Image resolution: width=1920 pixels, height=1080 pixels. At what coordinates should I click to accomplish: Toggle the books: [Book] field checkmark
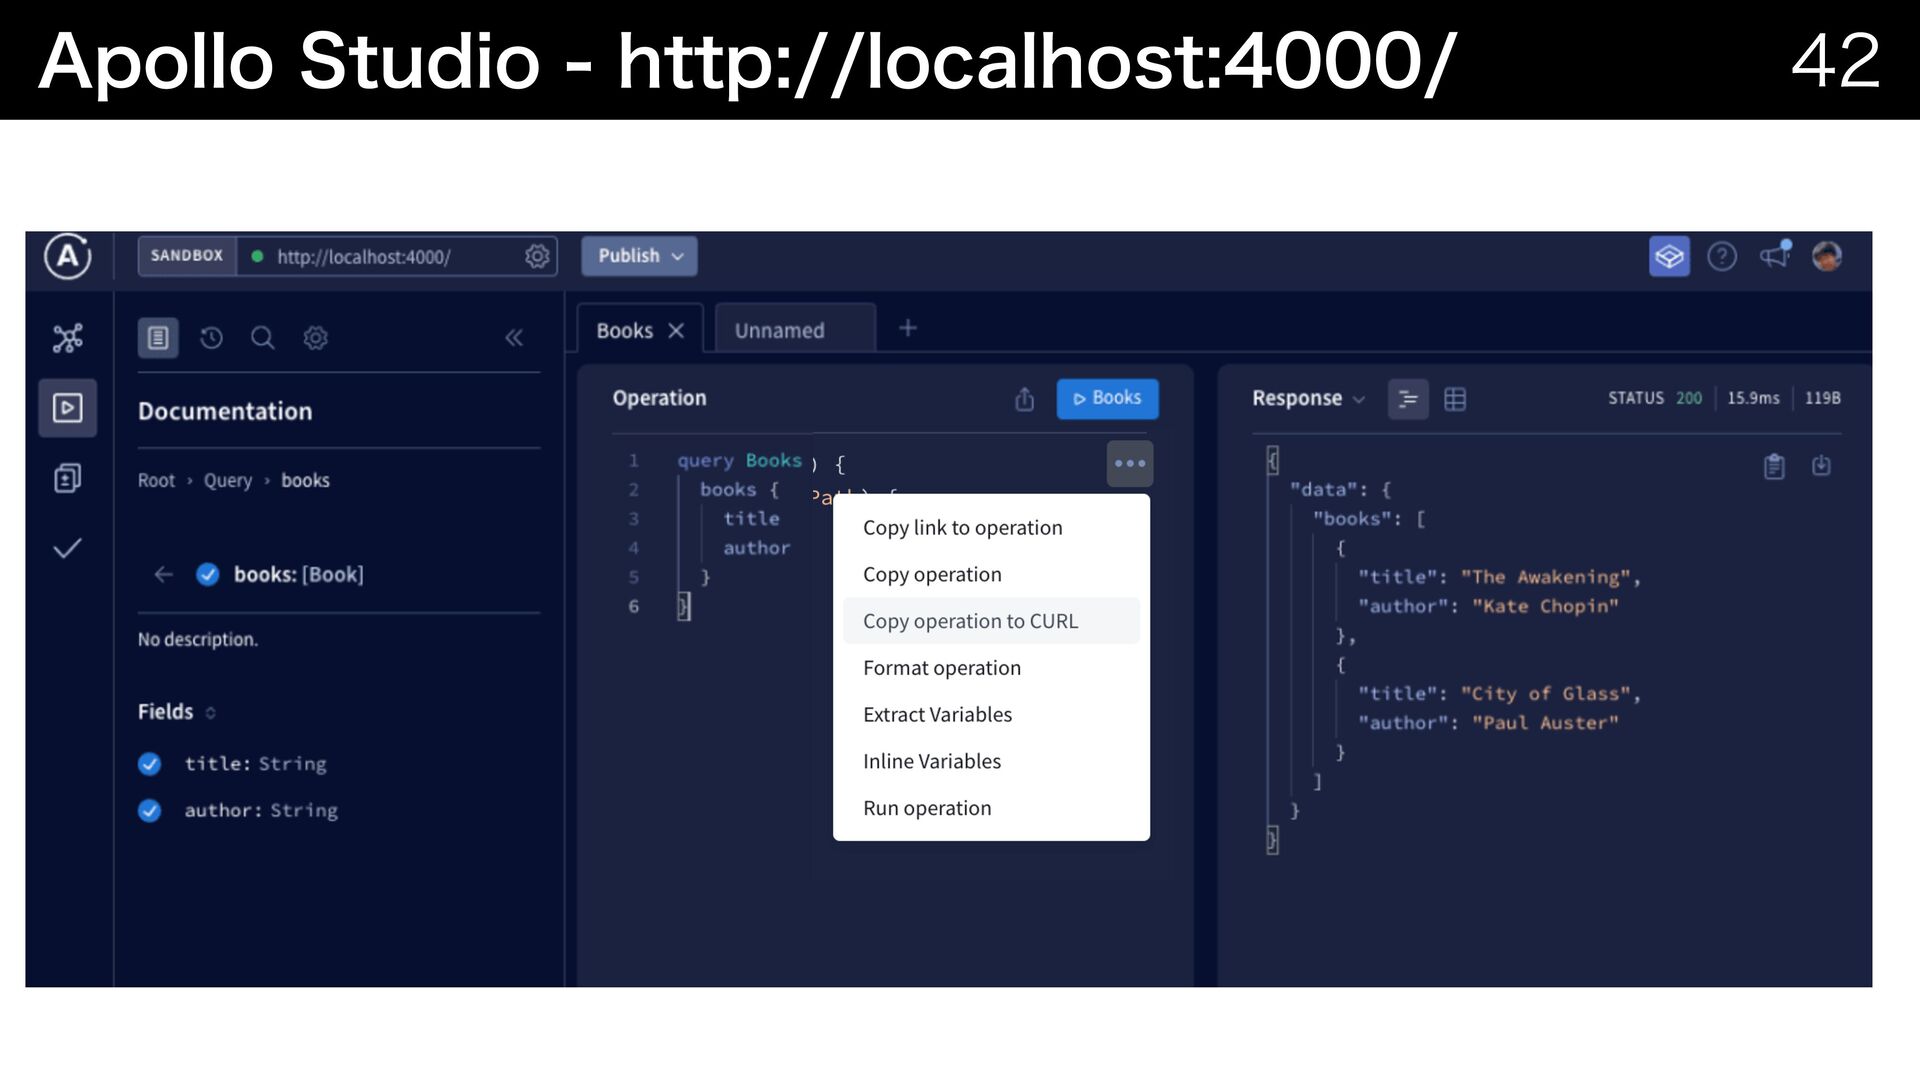(x=208, y=574)
